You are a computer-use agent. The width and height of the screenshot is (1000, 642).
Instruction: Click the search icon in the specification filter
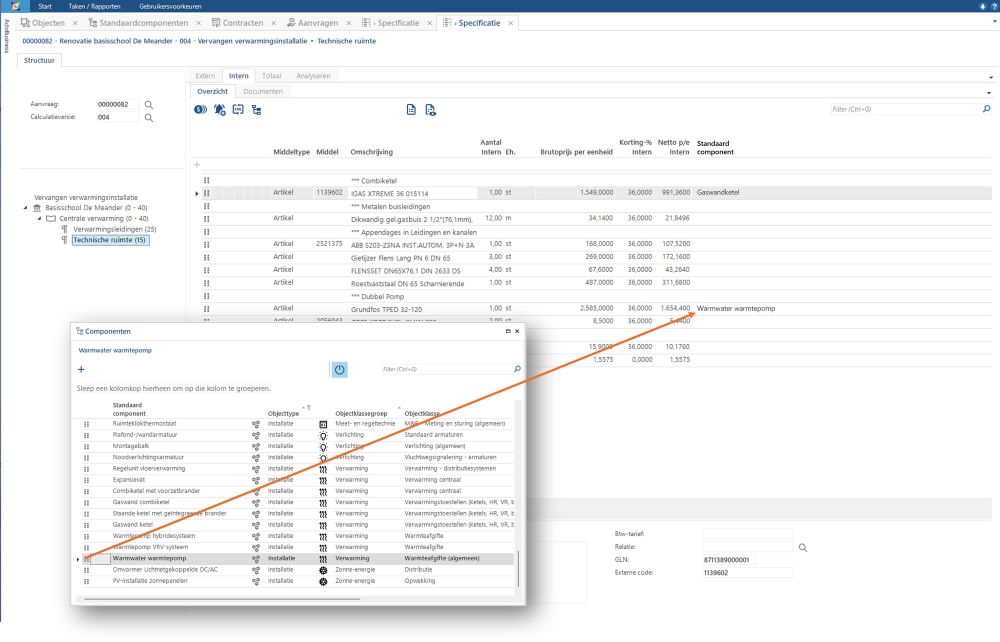point(986,109)
